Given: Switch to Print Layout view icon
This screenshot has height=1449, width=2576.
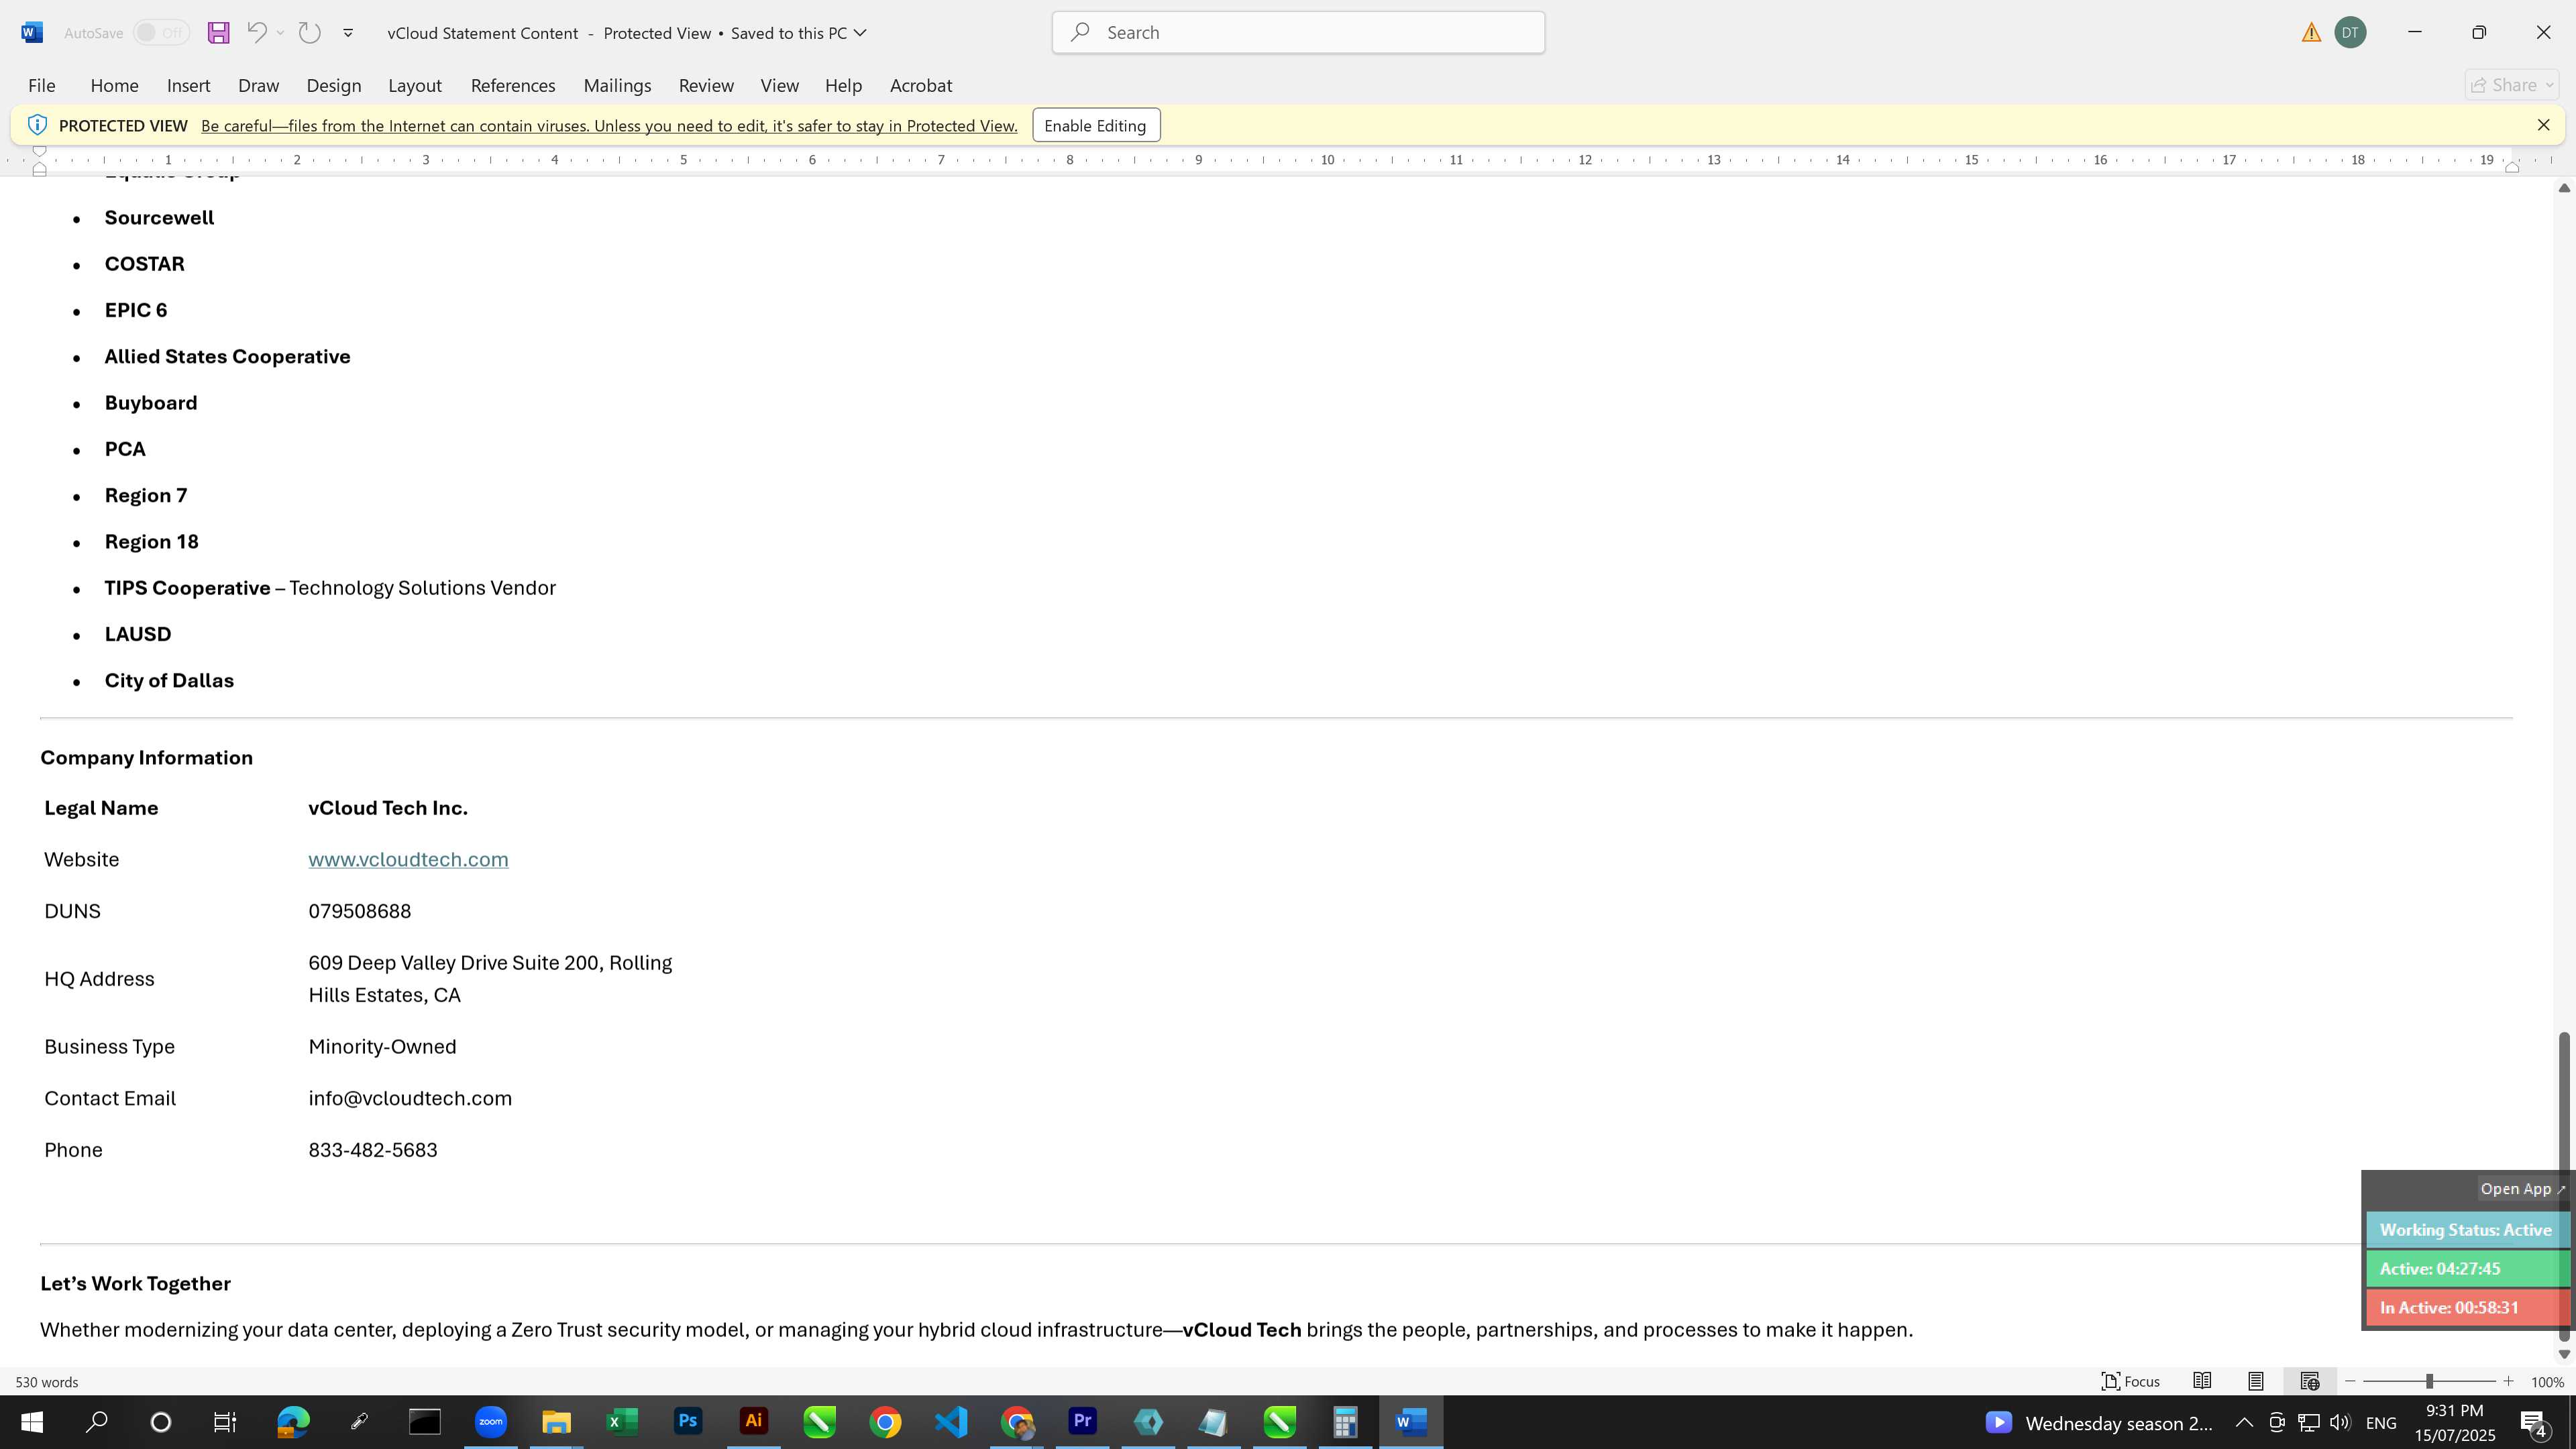Looking at the screenshot, I should click(x=2256, y=1382).
